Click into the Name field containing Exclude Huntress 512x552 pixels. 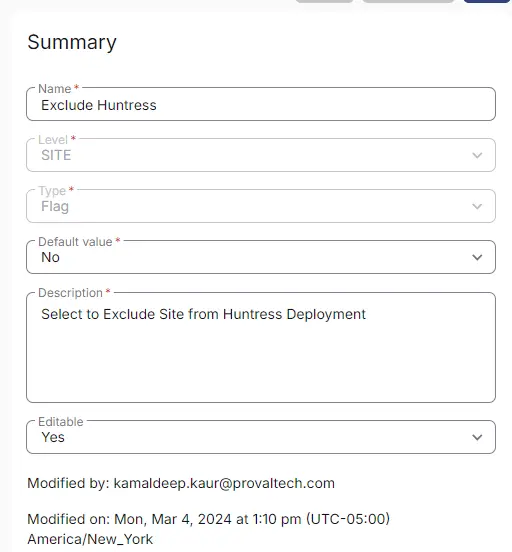pyautogui.click(x=261, y=104)
